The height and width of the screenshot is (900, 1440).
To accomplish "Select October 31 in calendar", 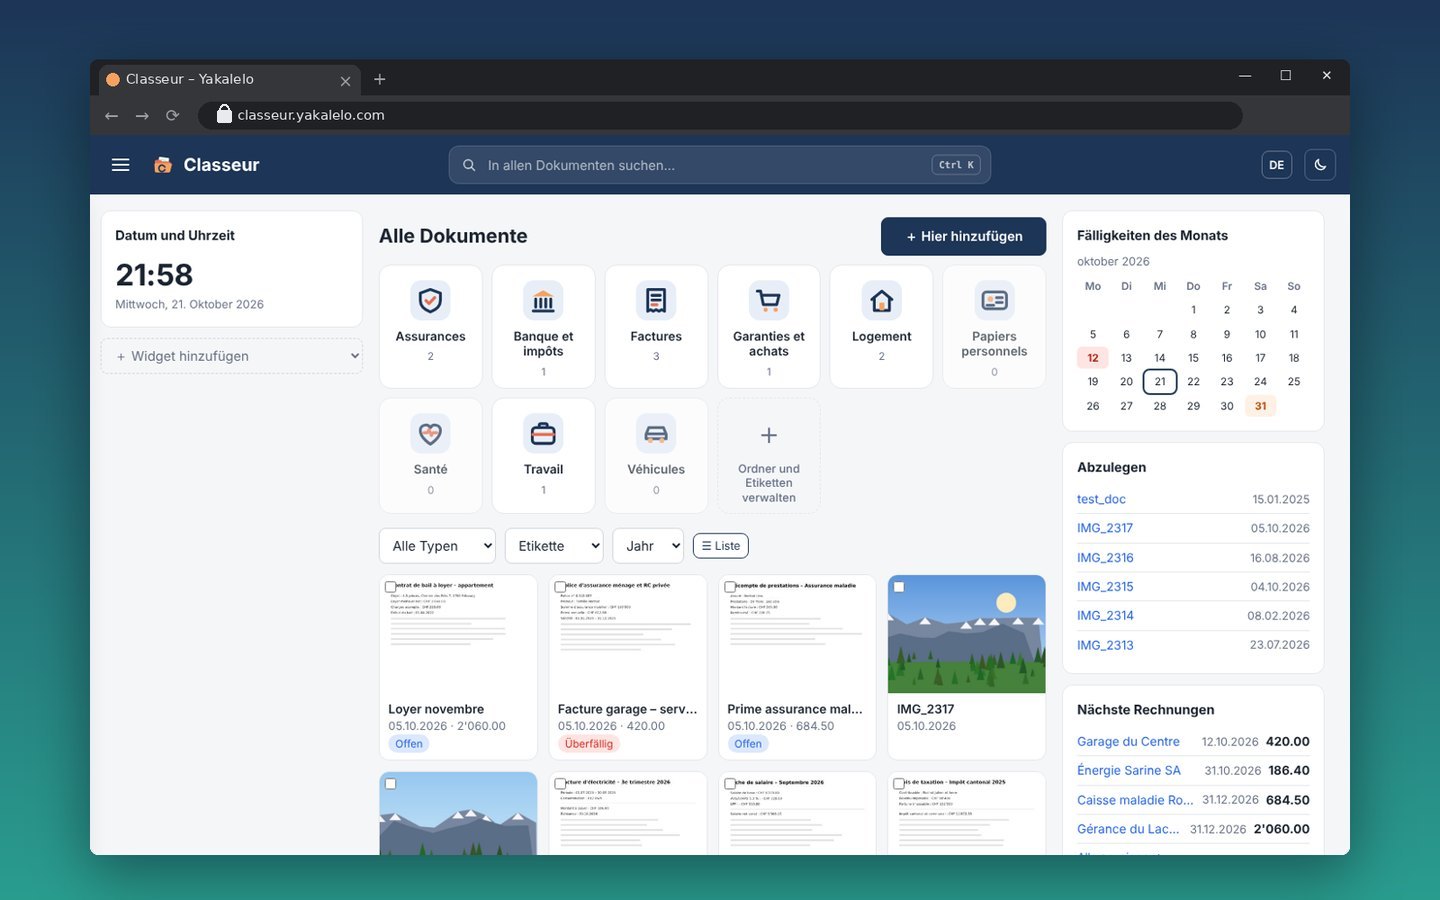I will 1260,406.
